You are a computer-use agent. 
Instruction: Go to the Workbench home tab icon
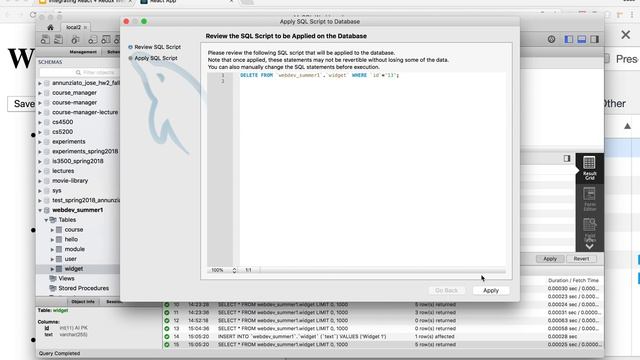(x=50, y=27)
